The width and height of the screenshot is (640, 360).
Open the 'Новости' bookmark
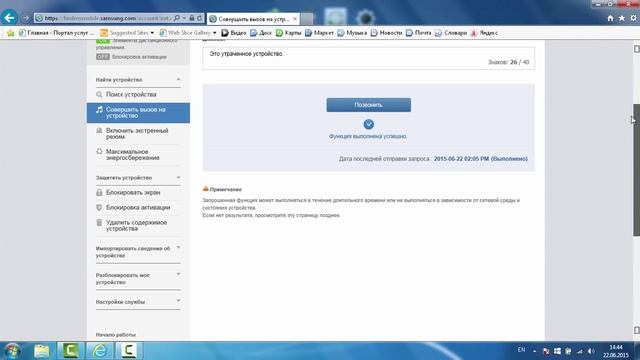coord(386,33)
